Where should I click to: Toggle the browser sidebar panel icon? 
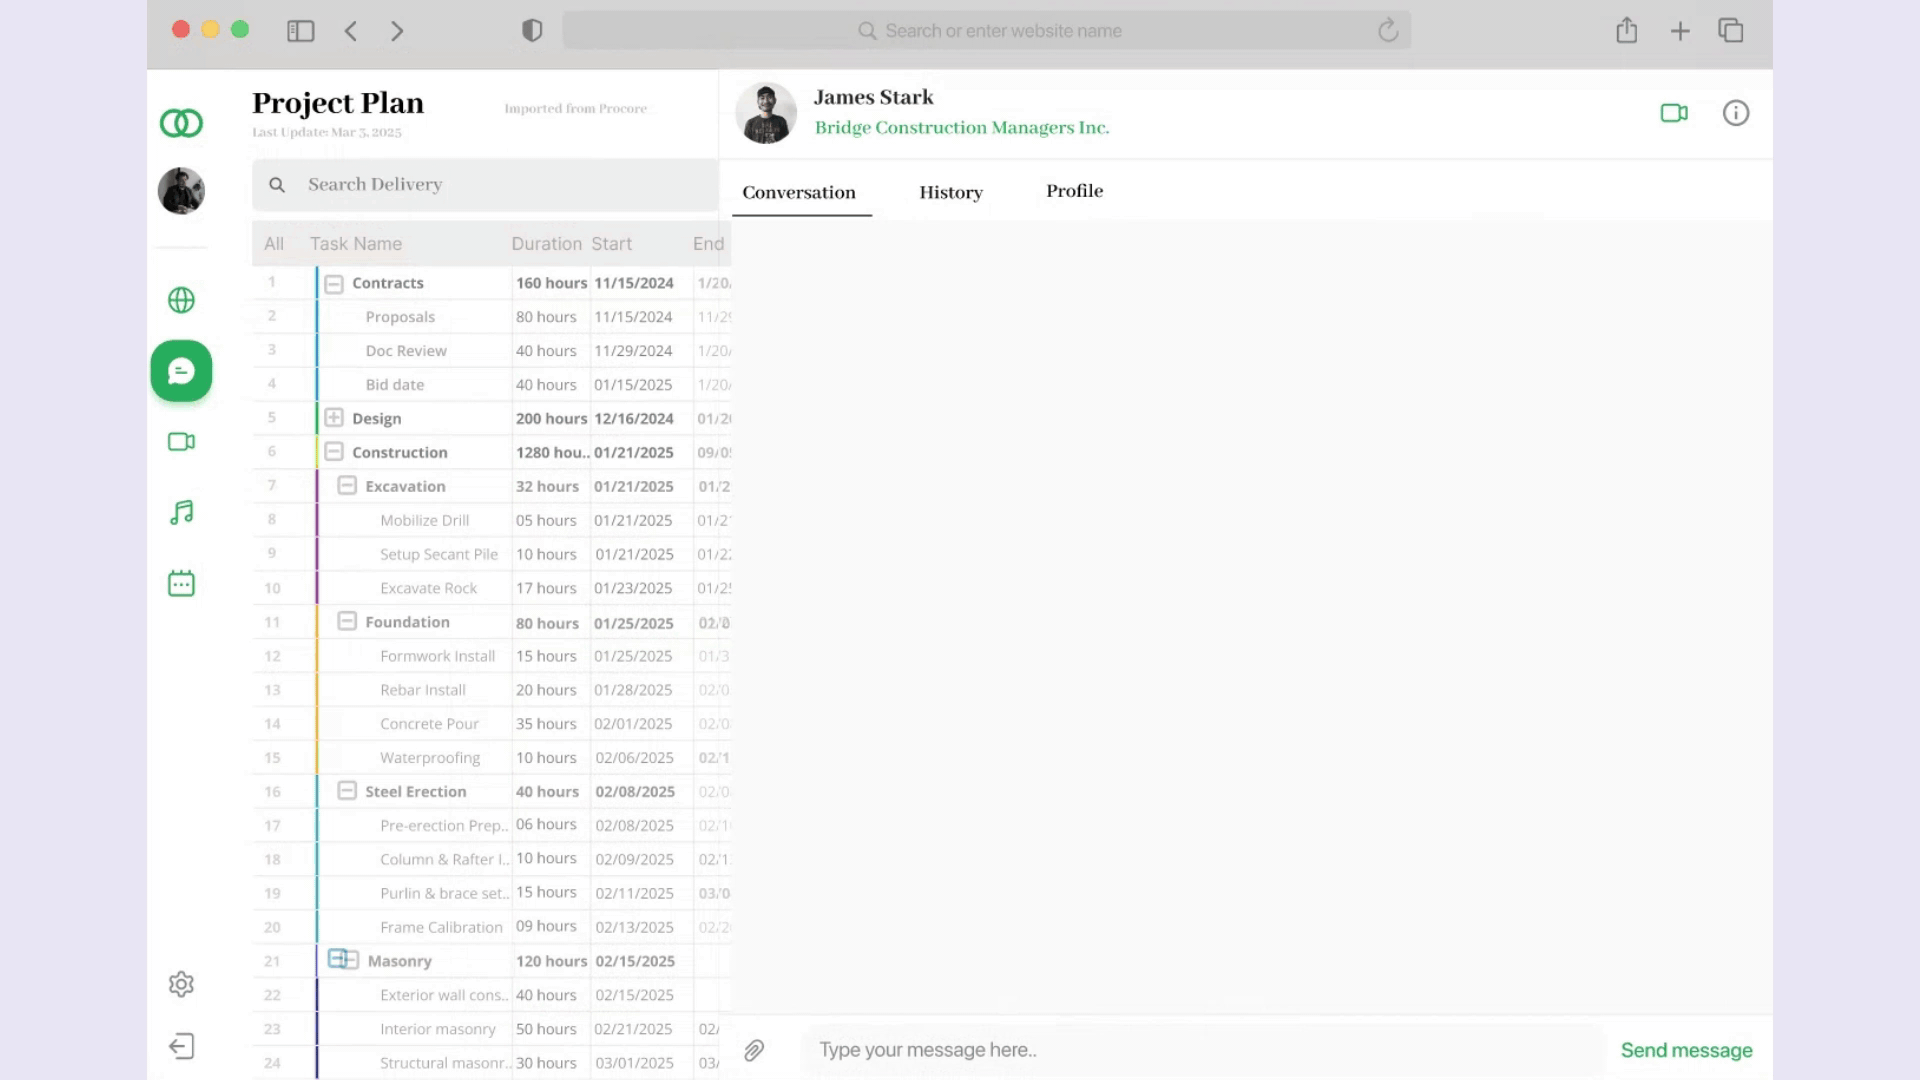301,31
